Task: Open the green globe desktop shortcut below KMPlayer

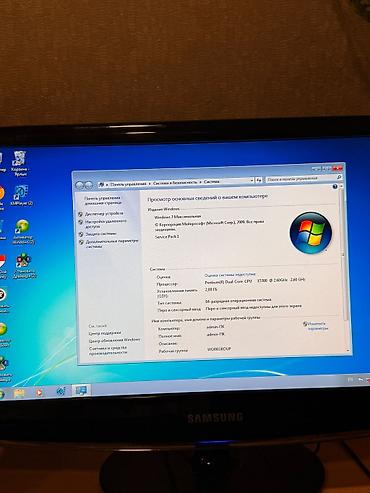Action: 22,232
